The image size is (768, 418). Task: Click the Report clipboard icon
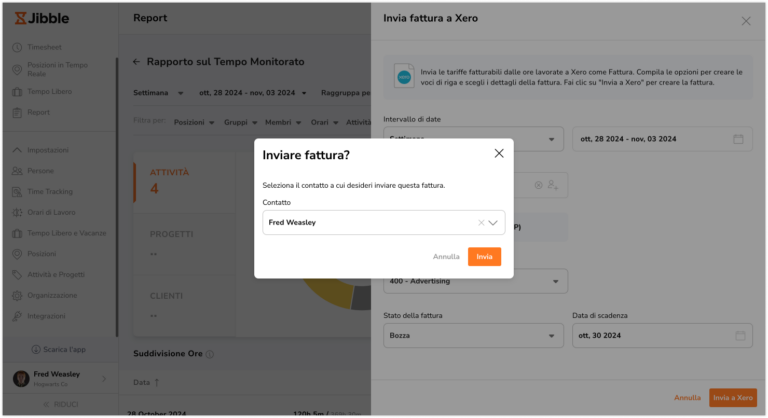[17, 112]
